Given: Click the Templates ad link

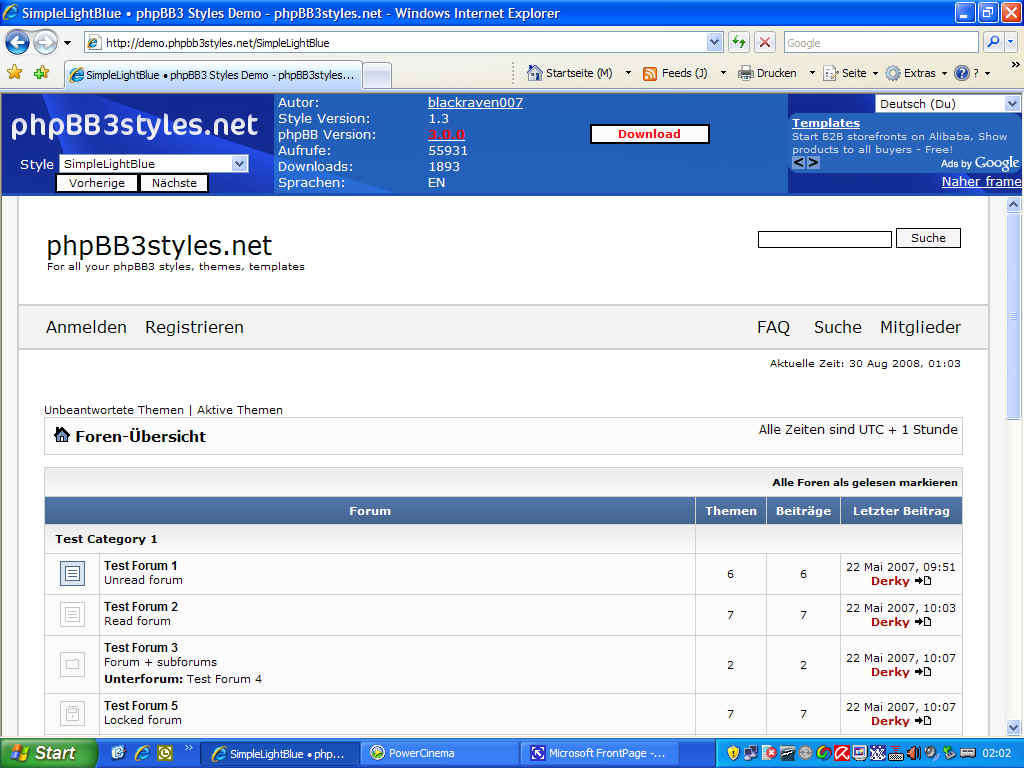Looking at the screenshot, I should coord(825,123).
